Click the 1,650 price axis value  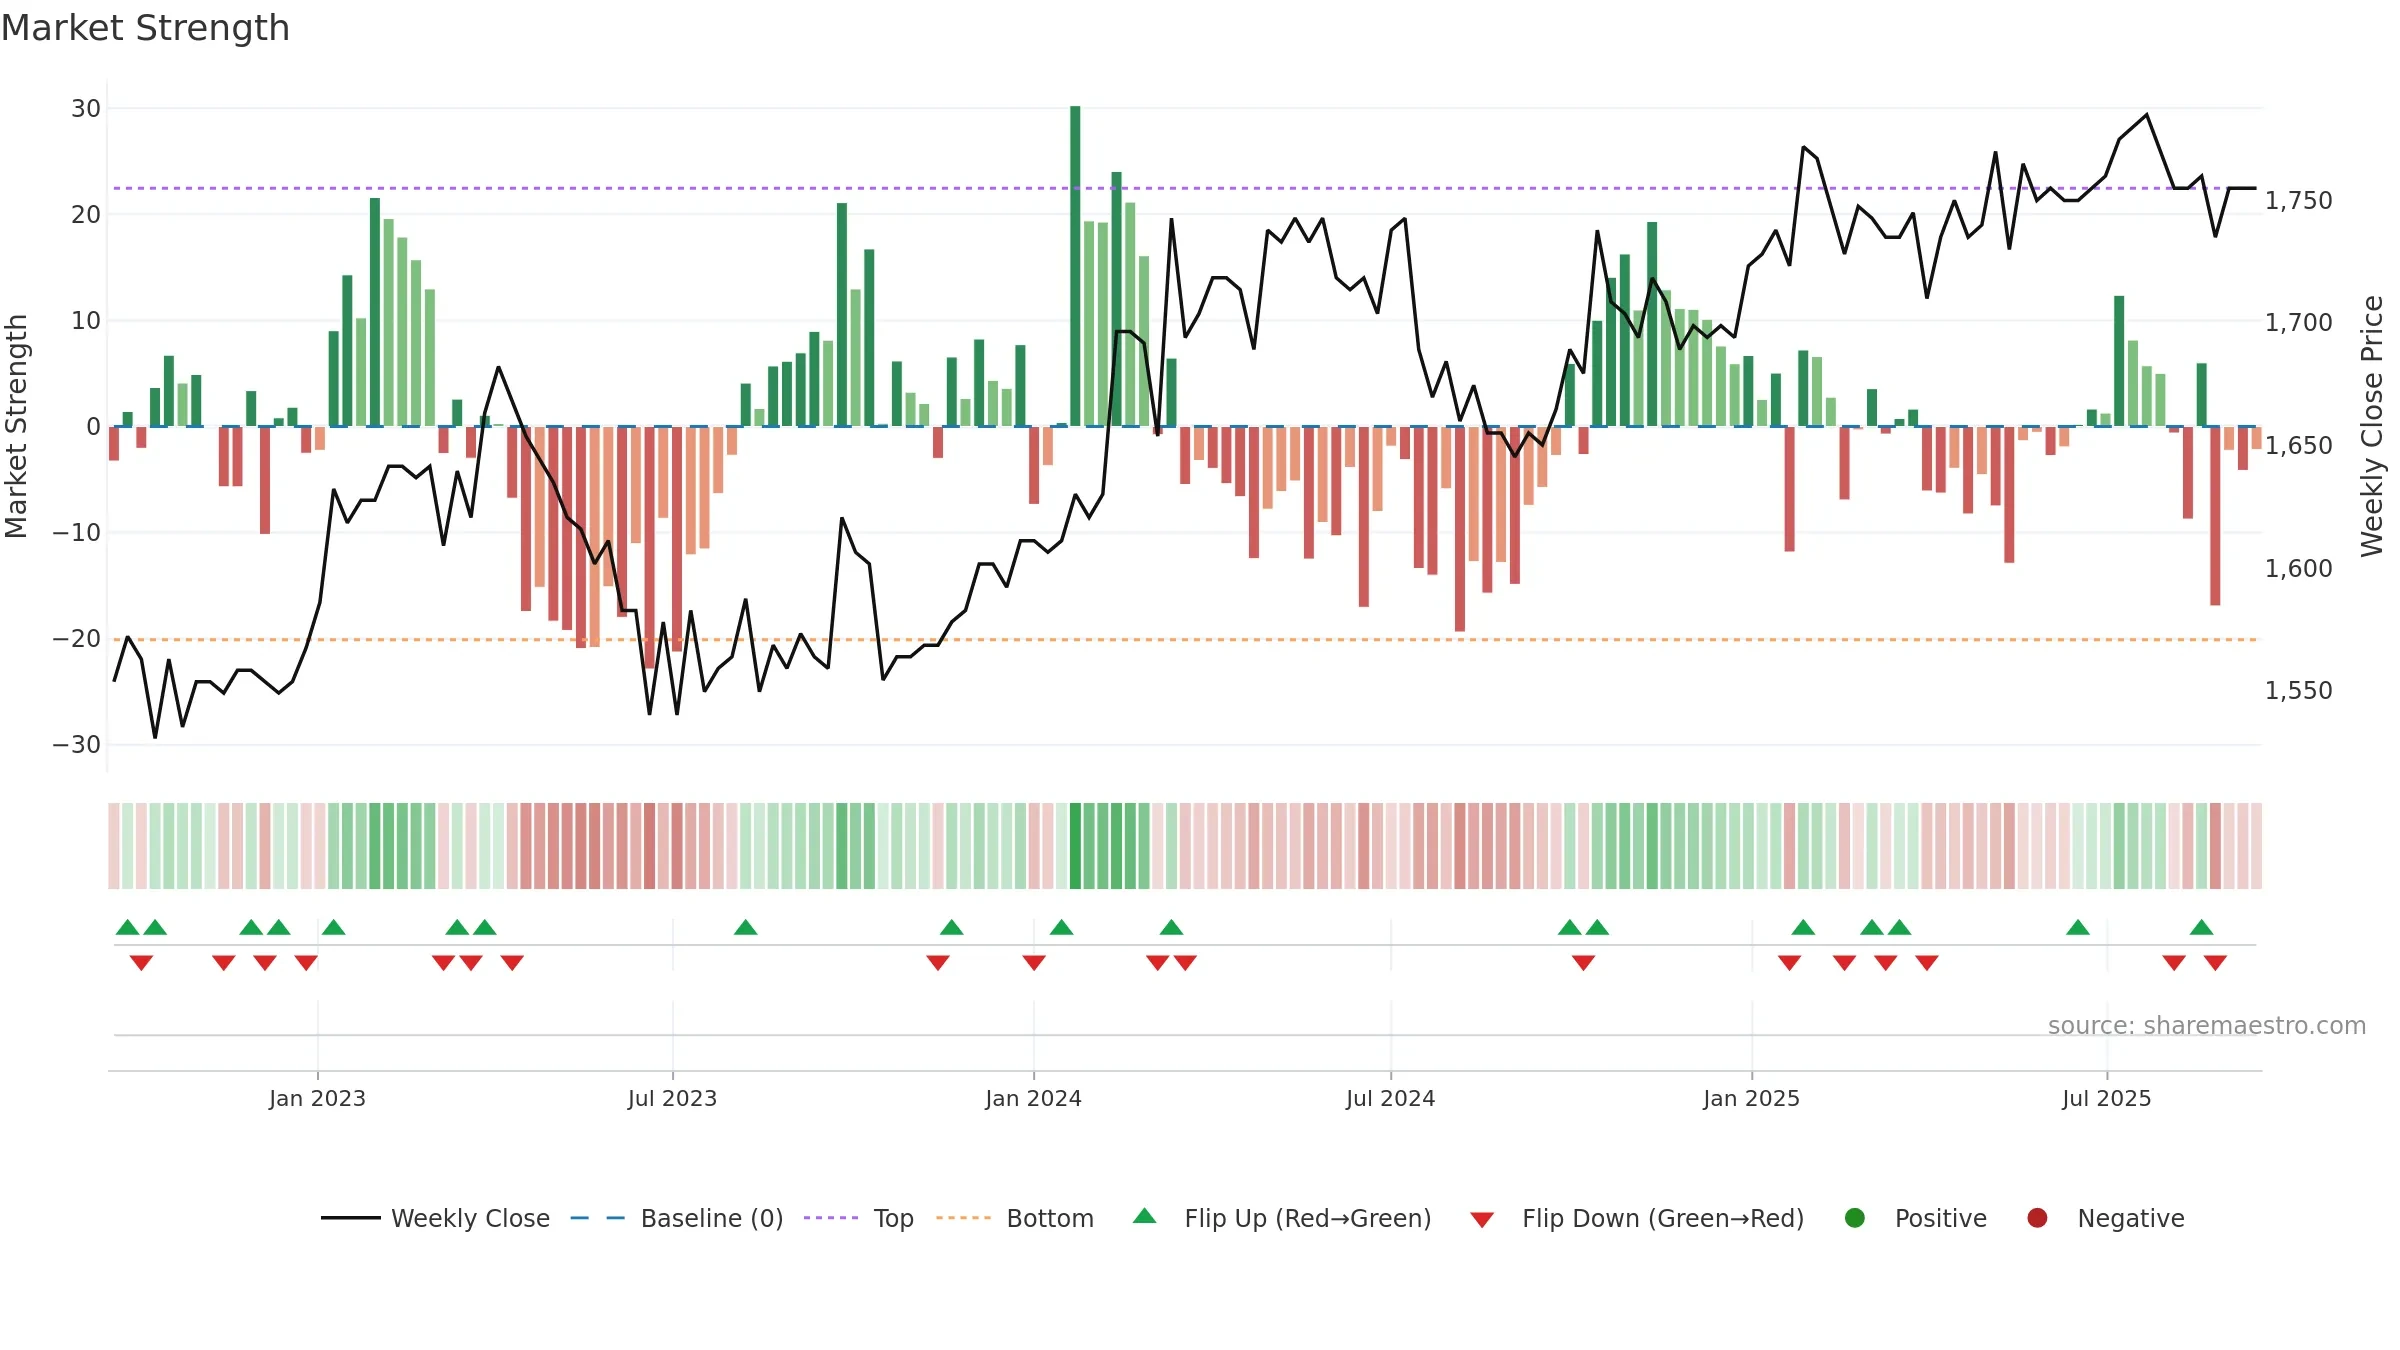2298,446
